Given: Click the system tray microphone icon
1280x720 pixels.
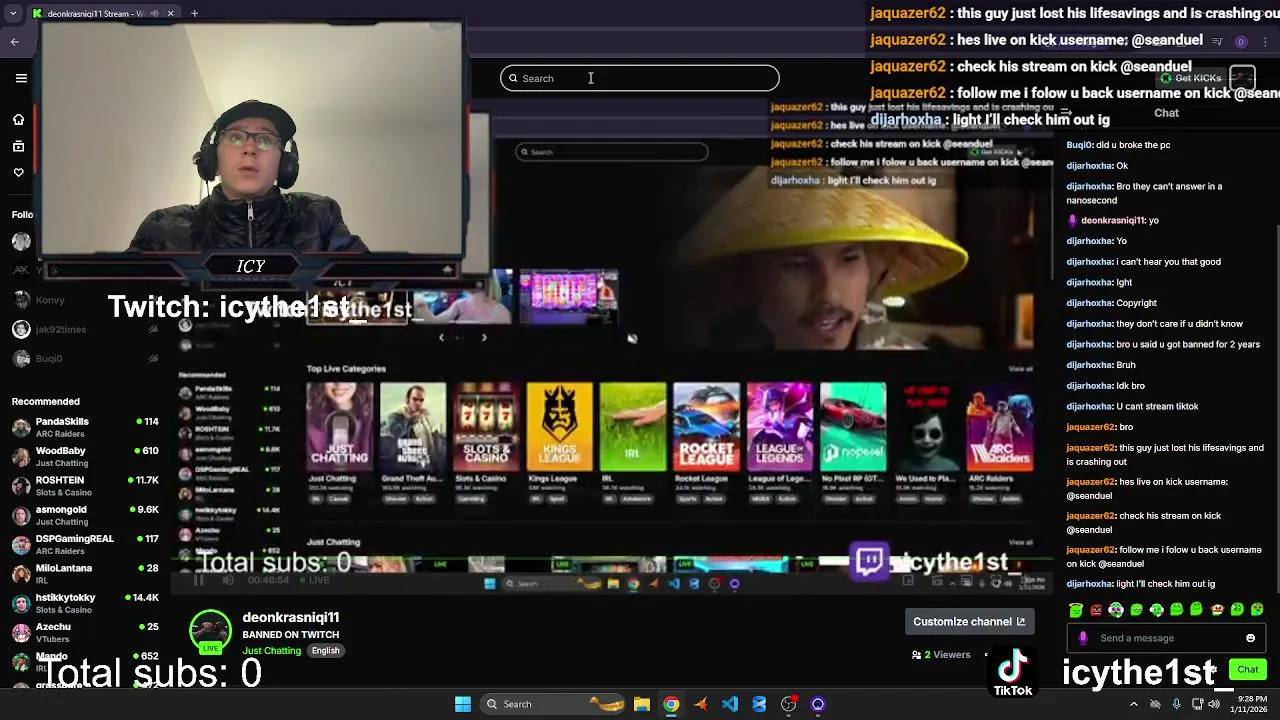Looking at the screenshot, I should (x=1176, y=704).
